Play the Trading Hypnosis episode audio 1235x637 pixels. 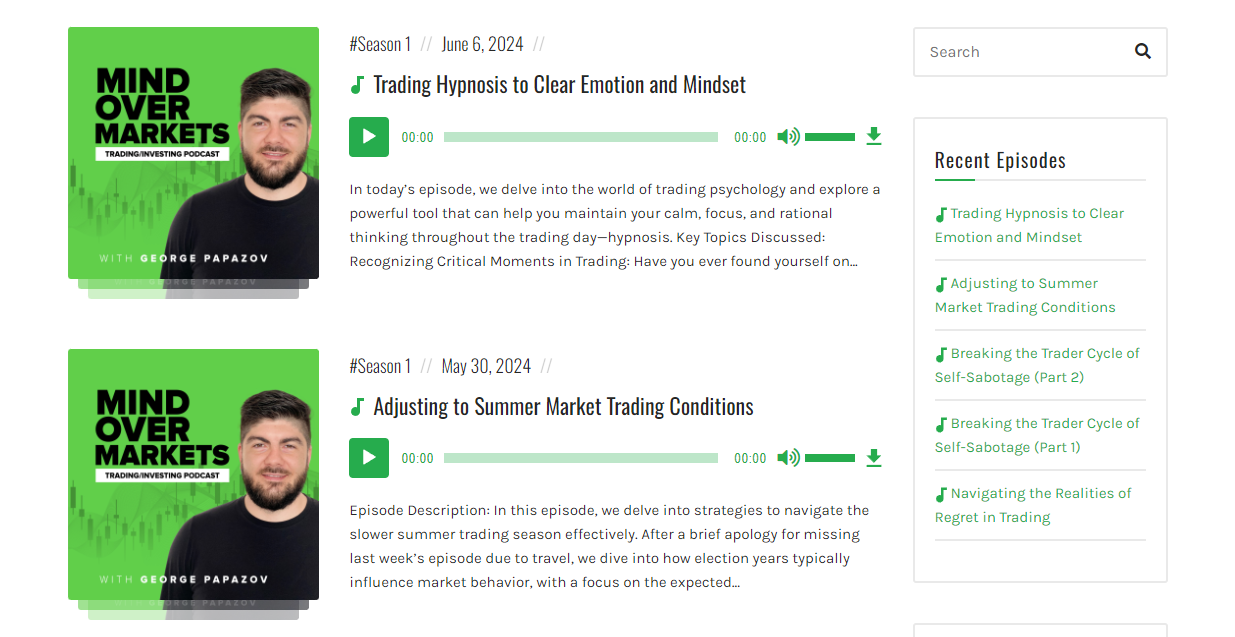[x=368, y=136]
